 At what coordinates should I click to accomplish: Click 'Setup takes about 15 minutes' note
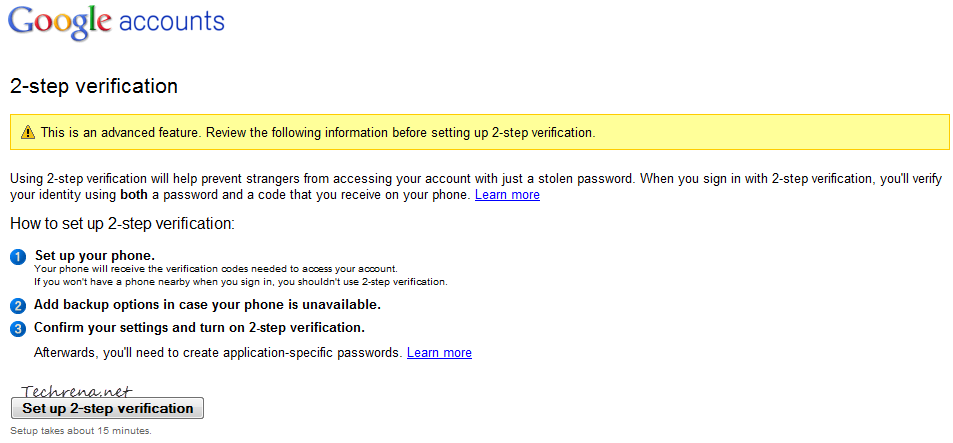pyautogui.click(x=81, y=431)
